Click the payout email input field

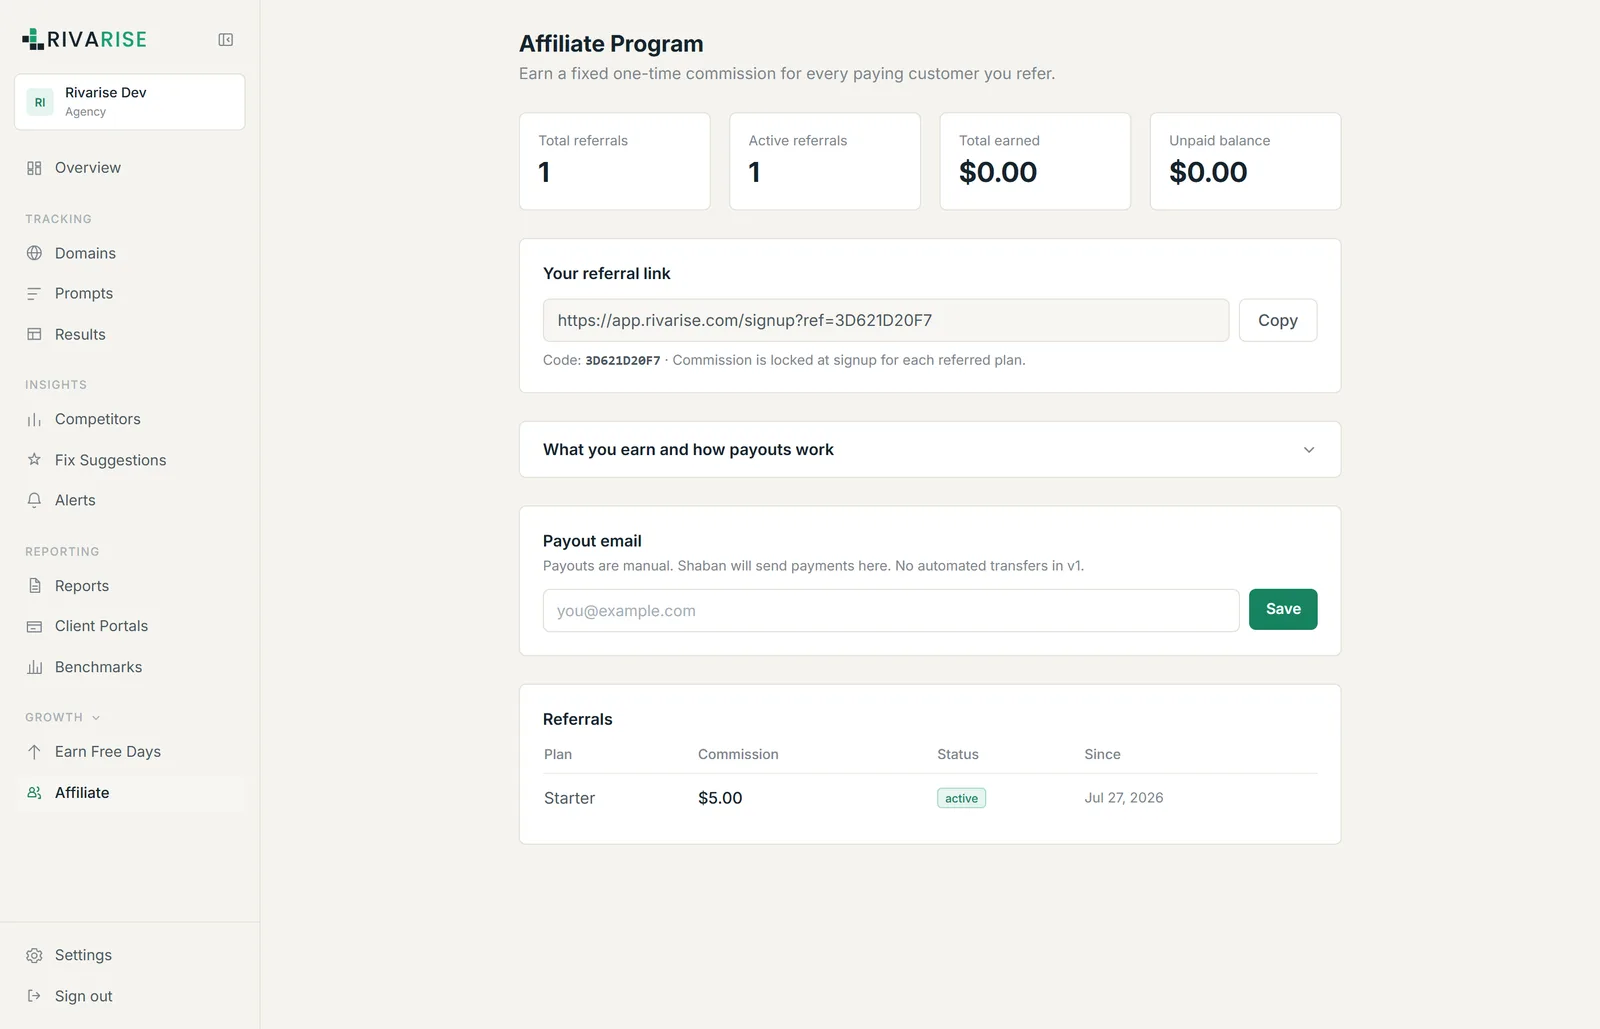pyautogui.click(x=891, y=610)
